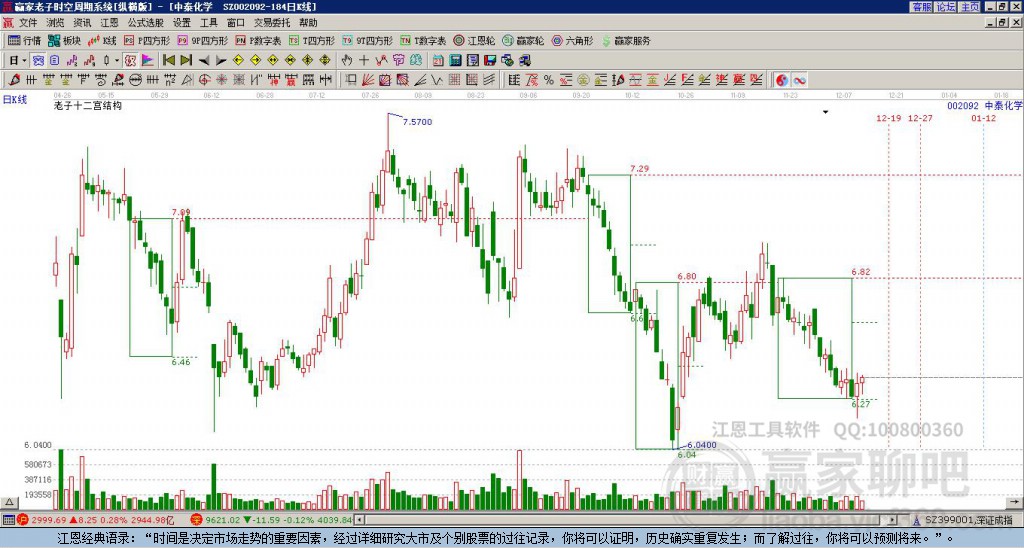This screenshot has width=1024, height=548.
Task: Open the 设置 menu
Action: (182, 23)
